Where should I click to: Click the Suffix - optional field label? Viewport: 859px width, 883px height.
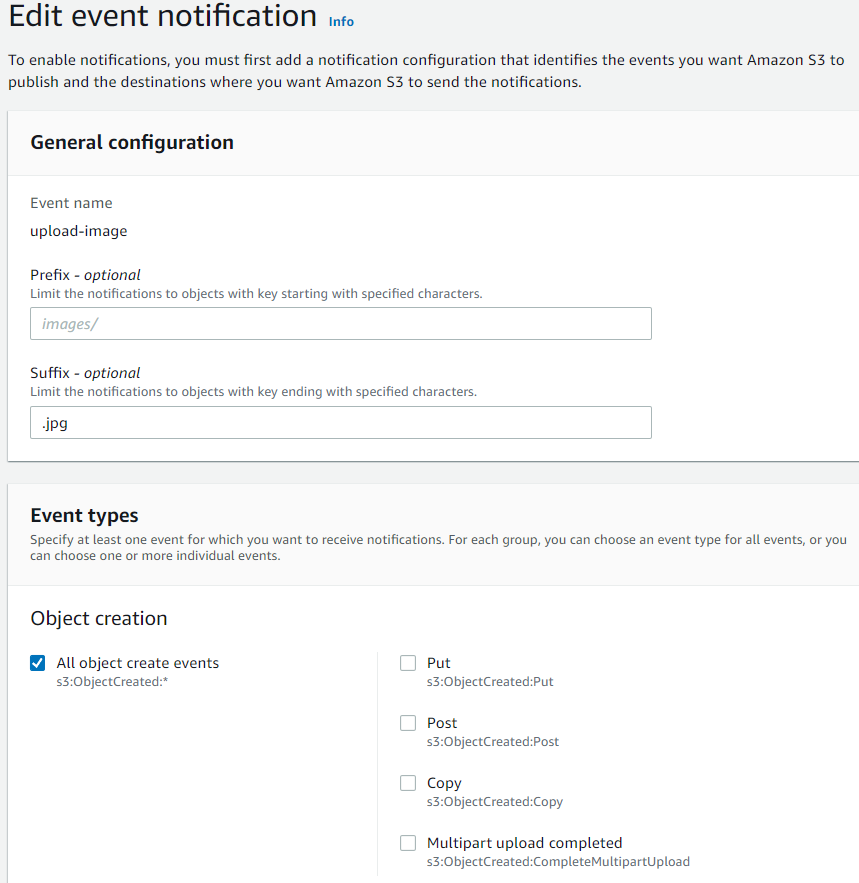pos(85,373)
